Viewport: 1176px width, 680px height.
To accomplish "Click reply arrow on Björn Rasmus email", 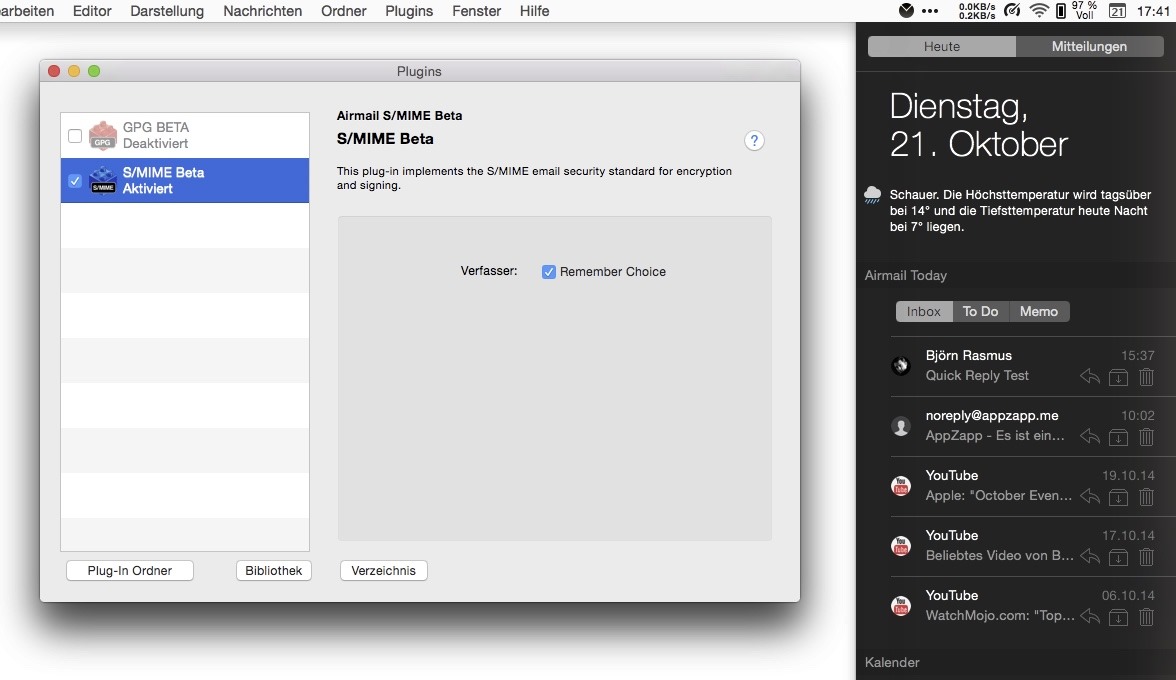I will click(x=1090, y=377).
